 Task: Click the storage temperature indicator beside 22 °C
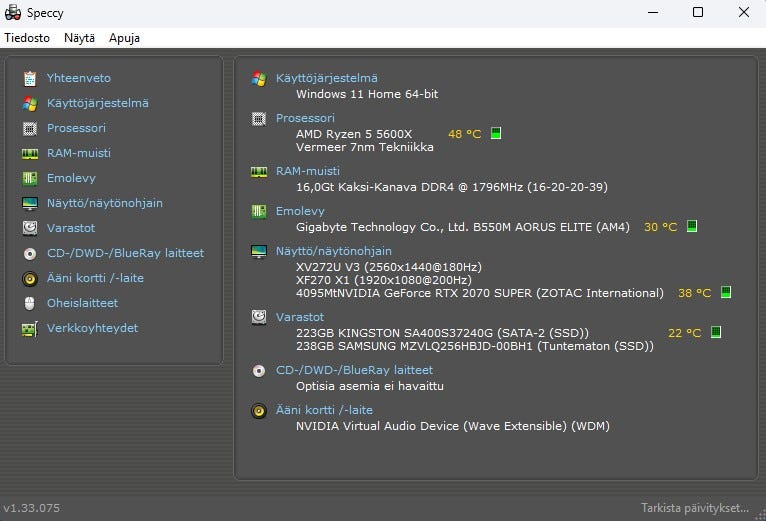coord(716,333)
